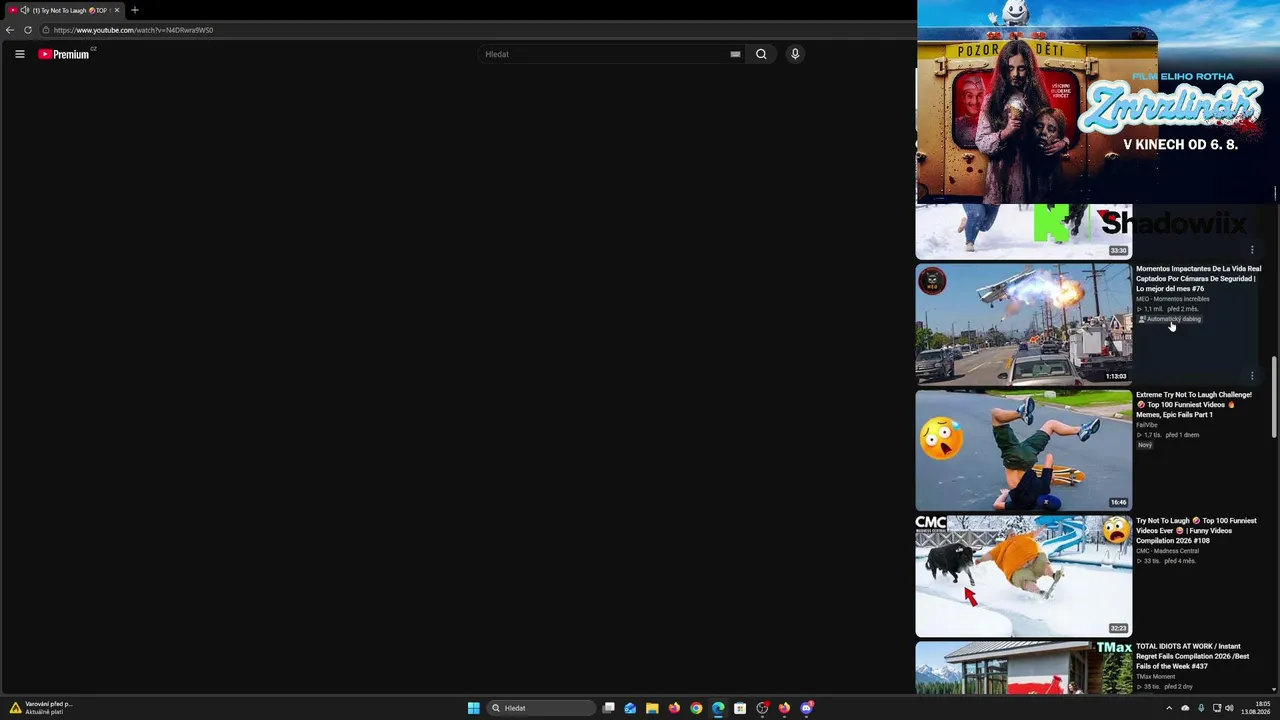Open a new browser tab
This screenshot has height=720, width=1280.
click(135, 10)
